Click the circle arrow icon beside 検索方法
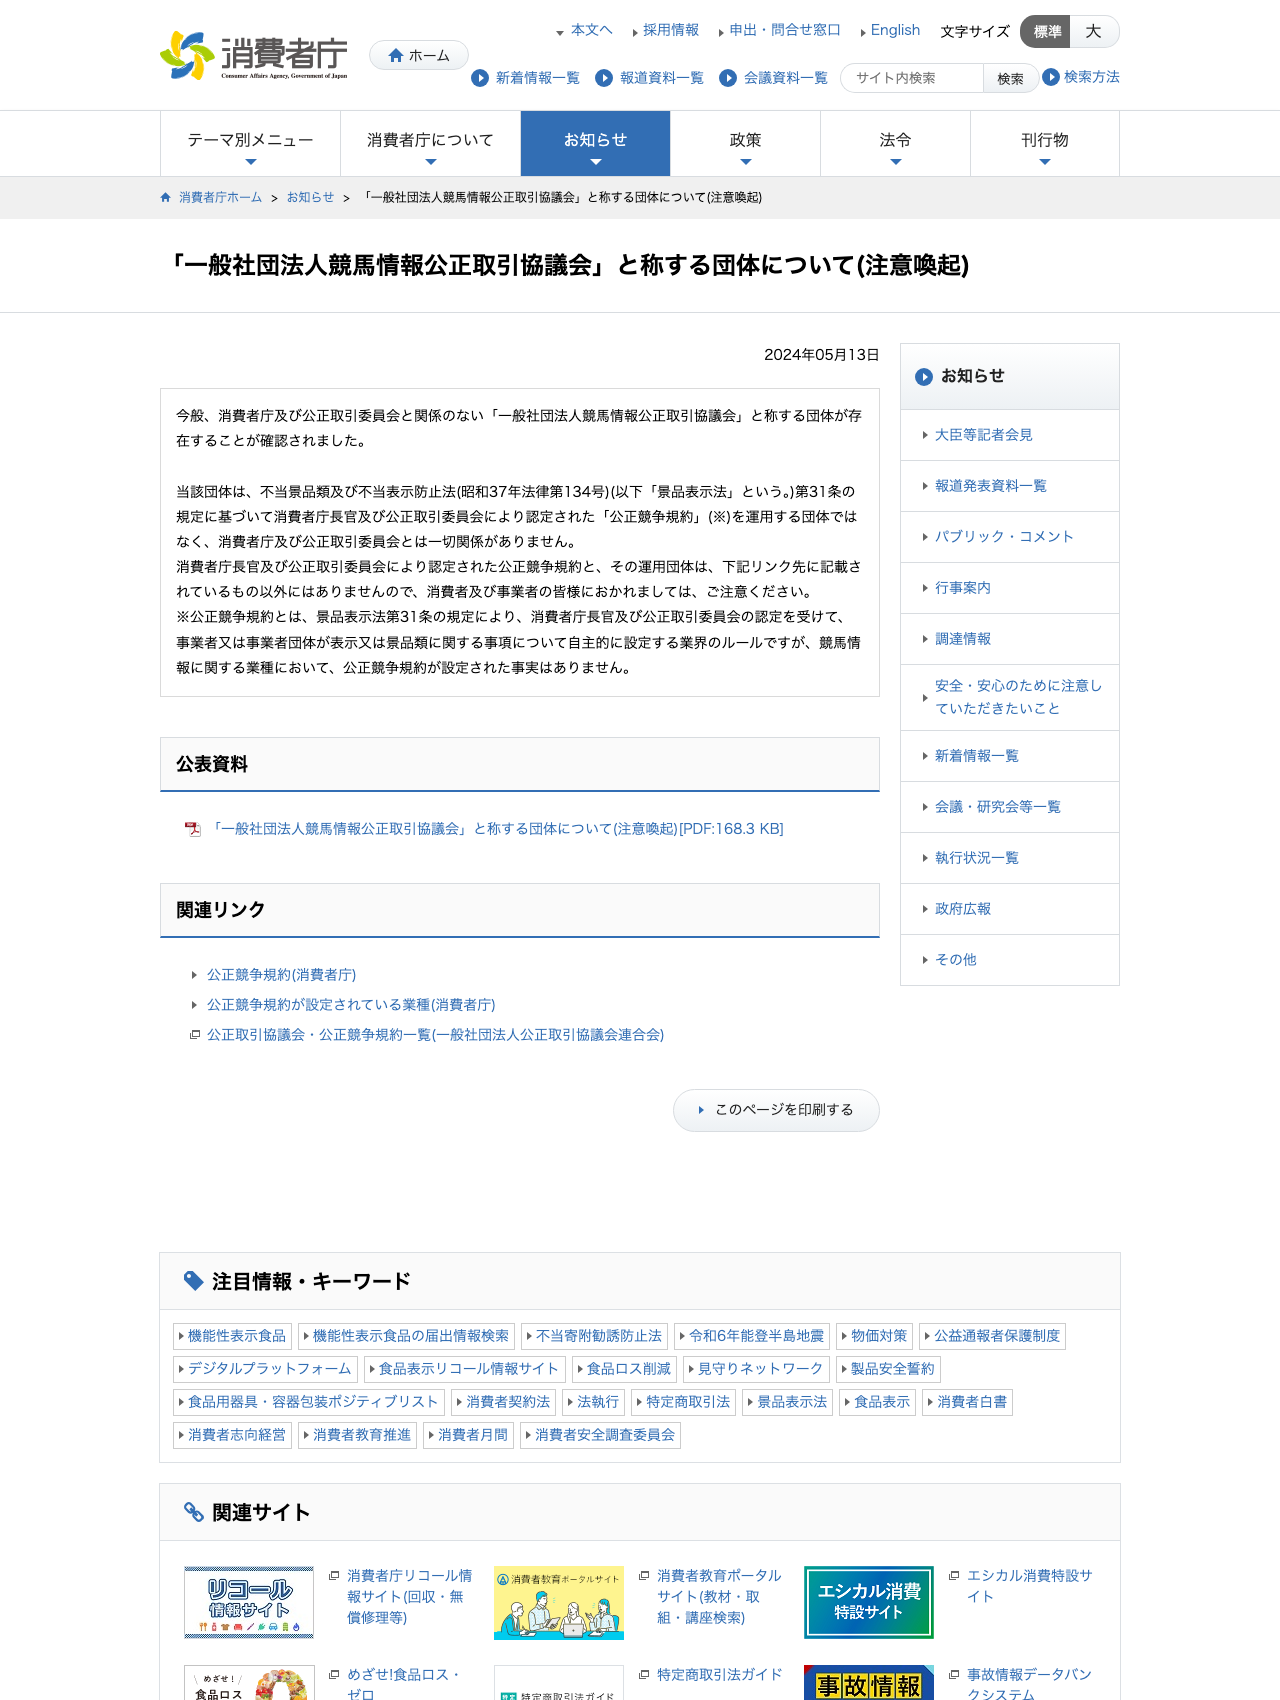This screenshot has height=1700, width=1280. click(1051, 77)
